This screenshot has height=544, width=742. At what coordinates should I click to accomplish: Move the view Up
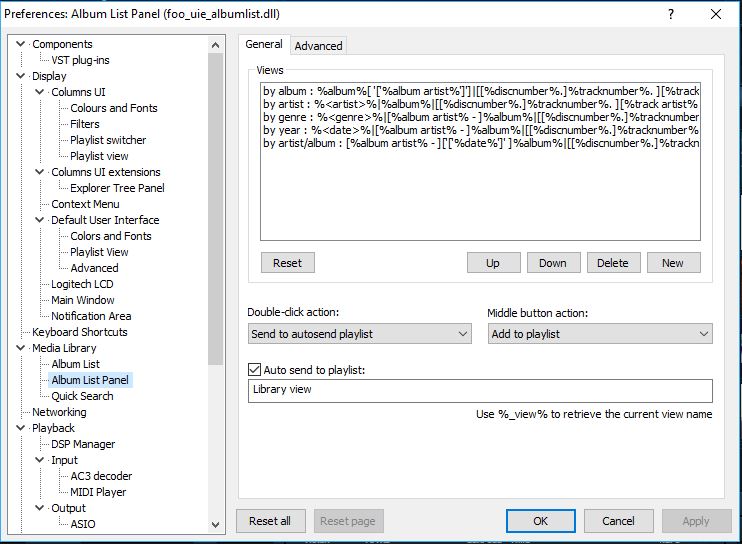[x=493, y=263]
